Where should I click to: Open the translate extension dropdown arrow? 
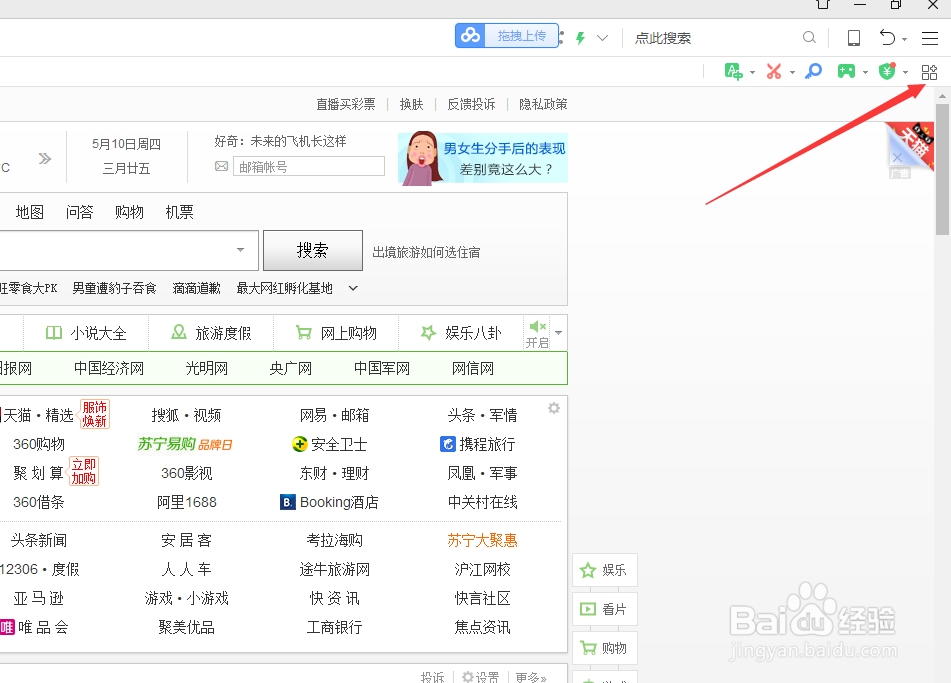coord(753,73)
